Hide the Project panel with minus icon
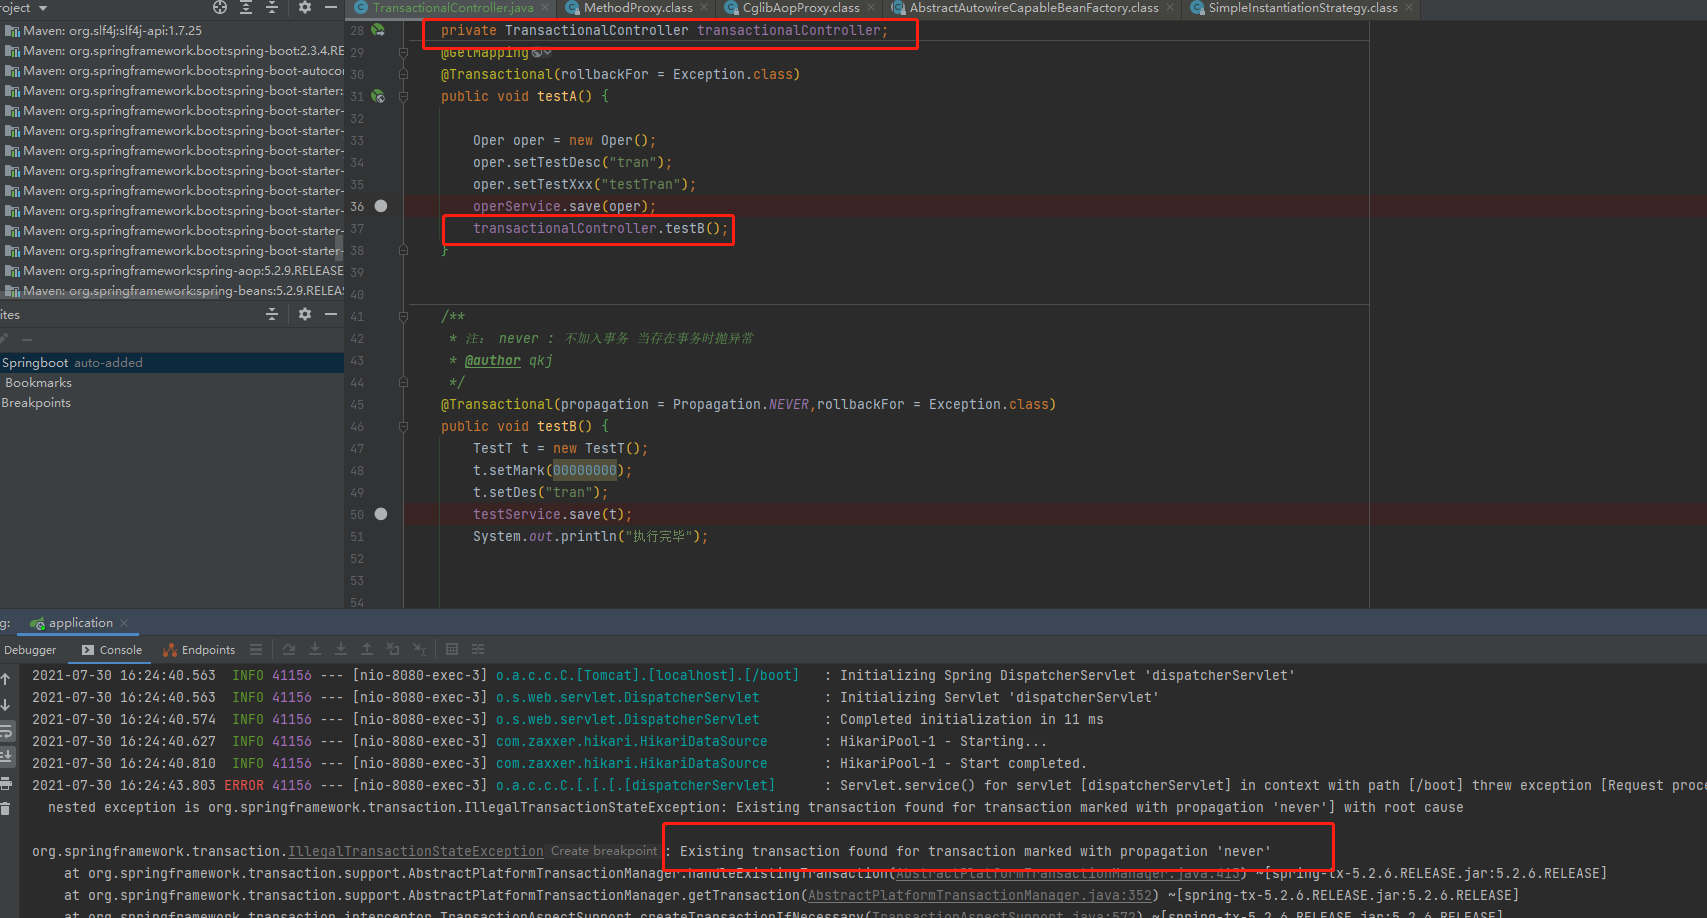1707x918 pixels. 331,7
